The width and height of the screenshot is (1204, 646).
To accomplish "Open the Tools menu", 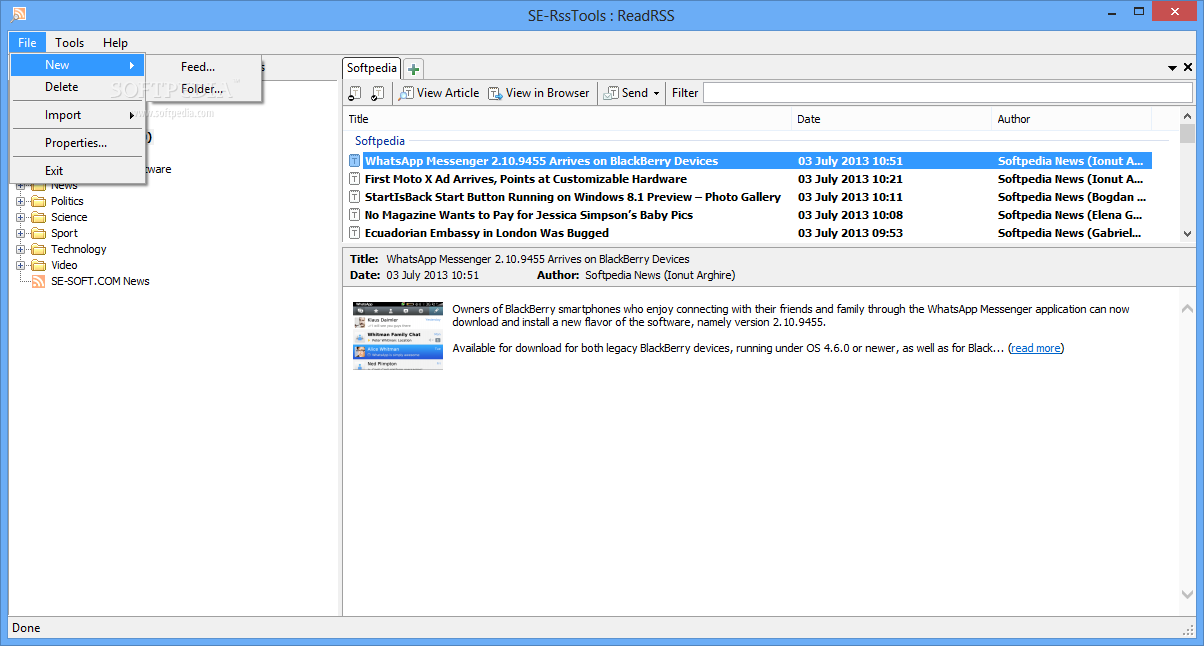I will pos(70,43).
